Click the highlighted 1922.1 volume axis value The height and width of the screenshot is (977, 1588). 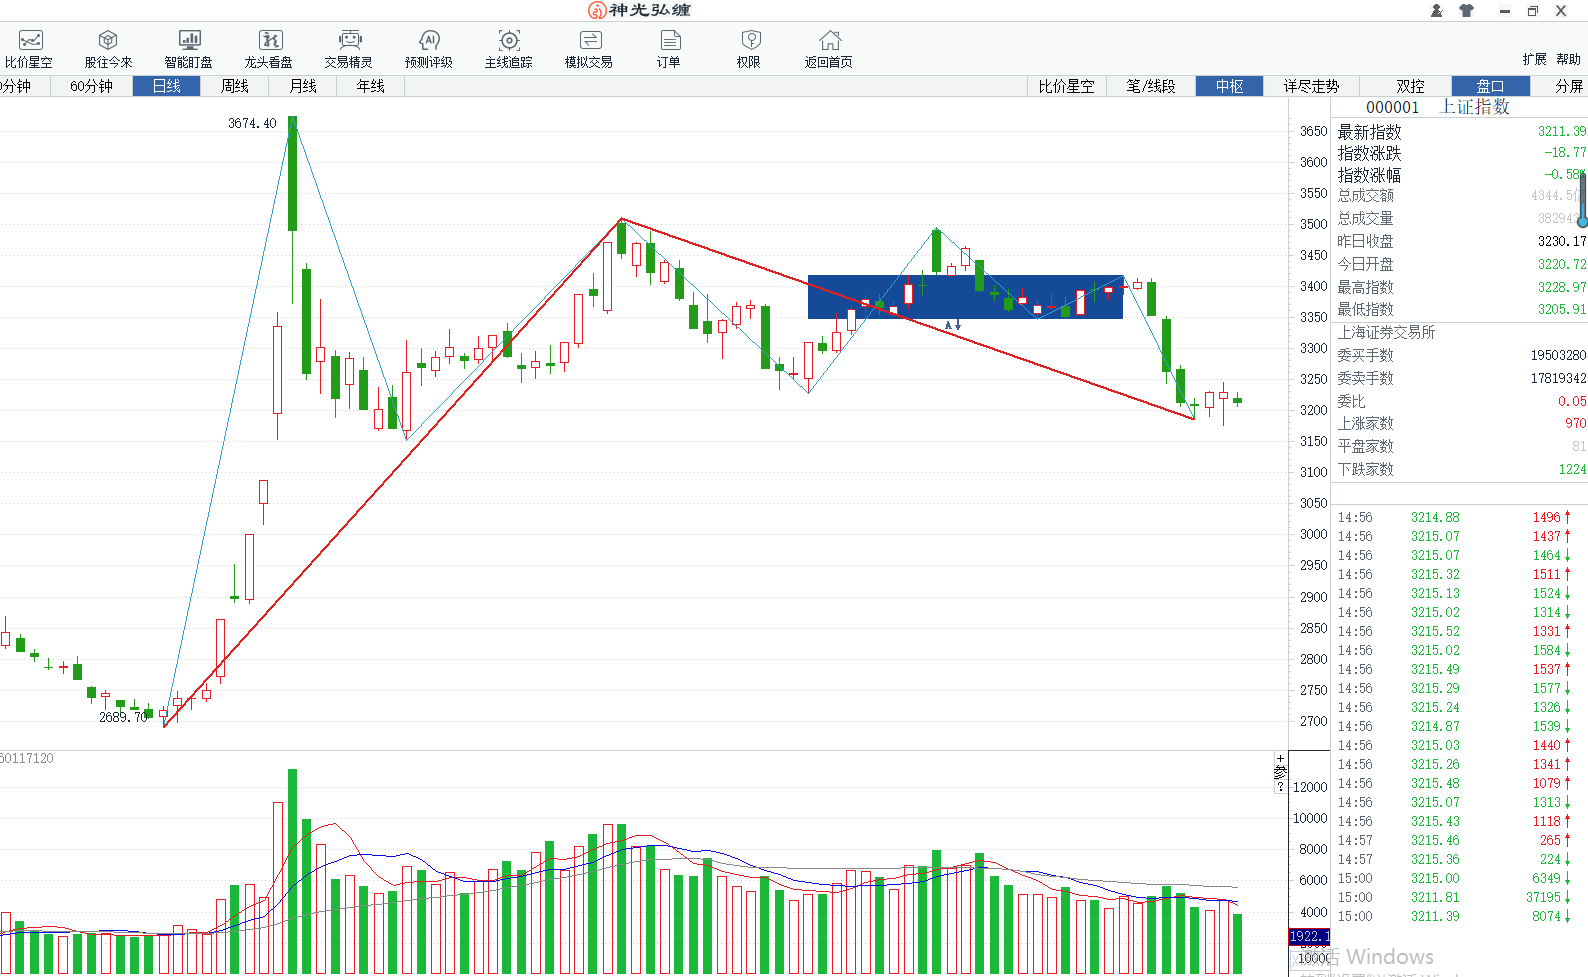coord(1309,937)
